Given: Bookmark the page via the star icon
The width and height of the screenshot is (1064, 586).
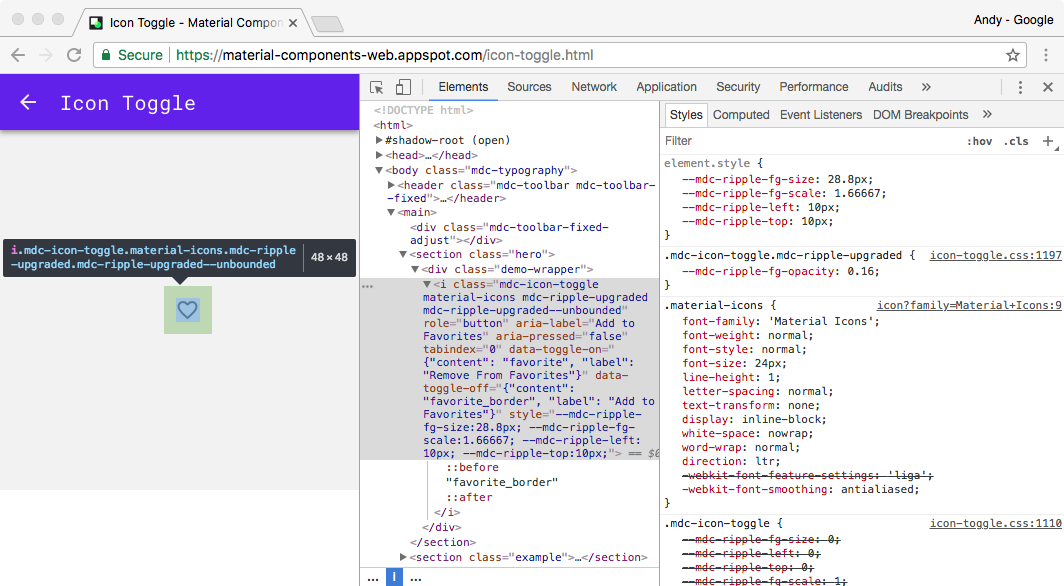Looking at the screenshot, I should [x=1013, y=56].
